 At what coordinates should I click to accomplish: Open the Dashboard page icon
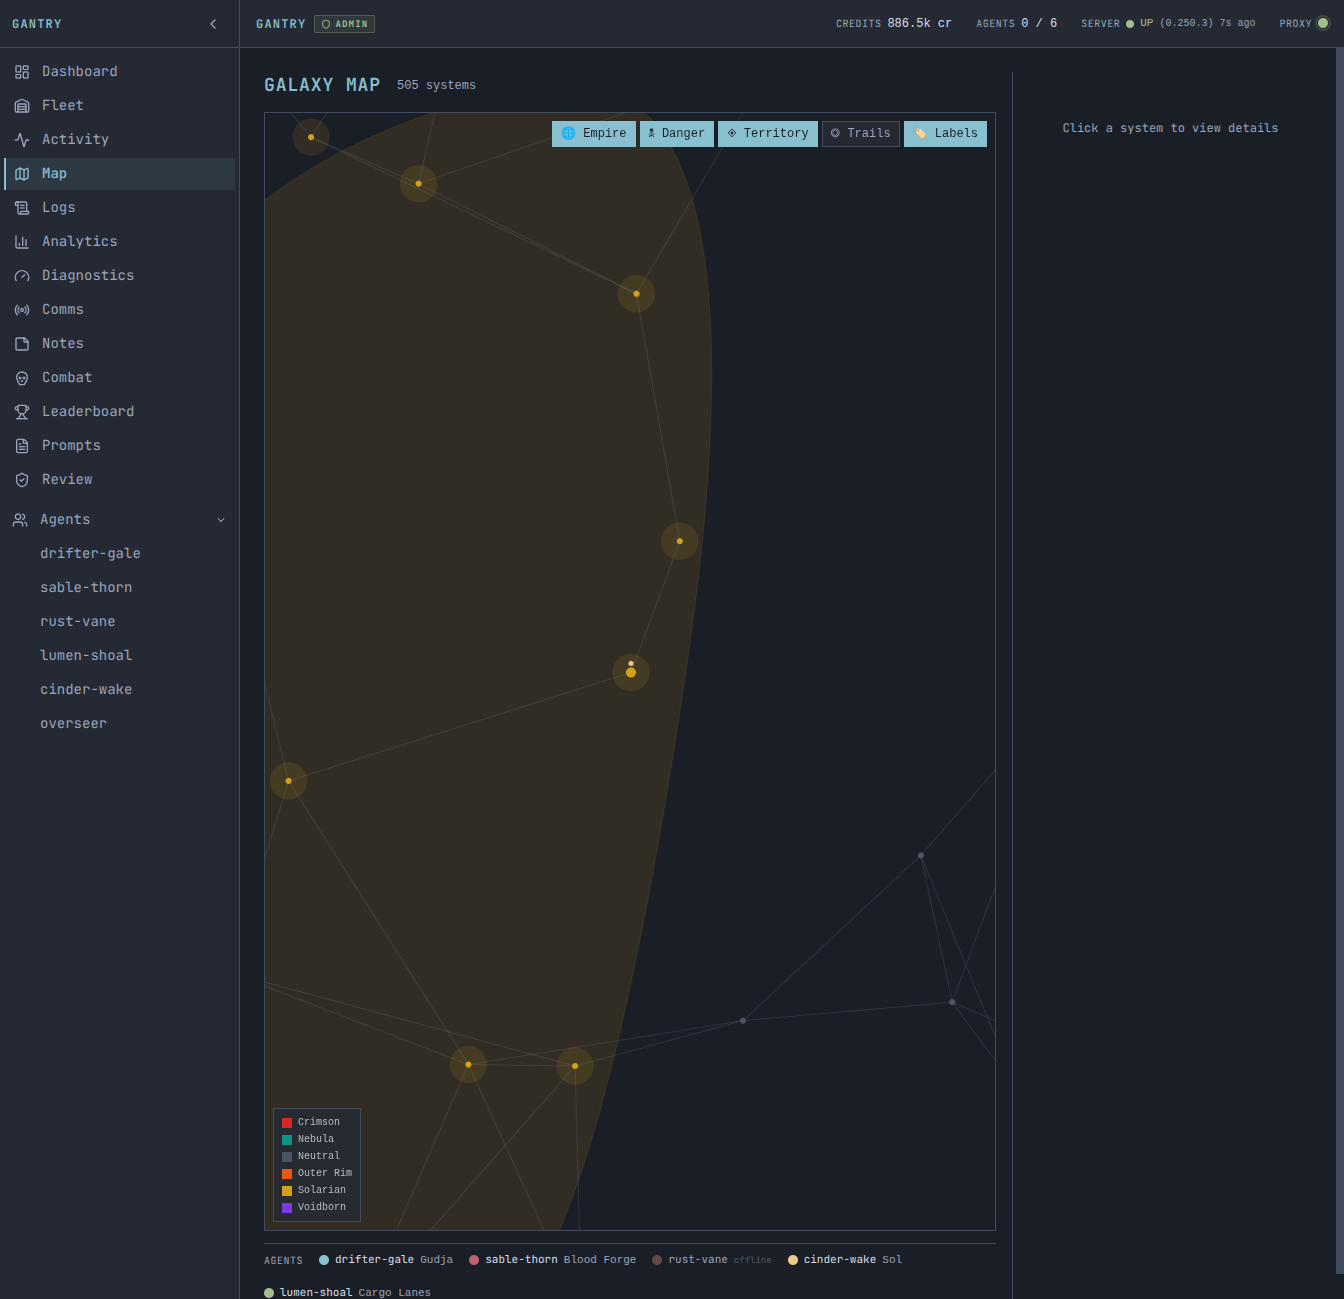[22, 72]
